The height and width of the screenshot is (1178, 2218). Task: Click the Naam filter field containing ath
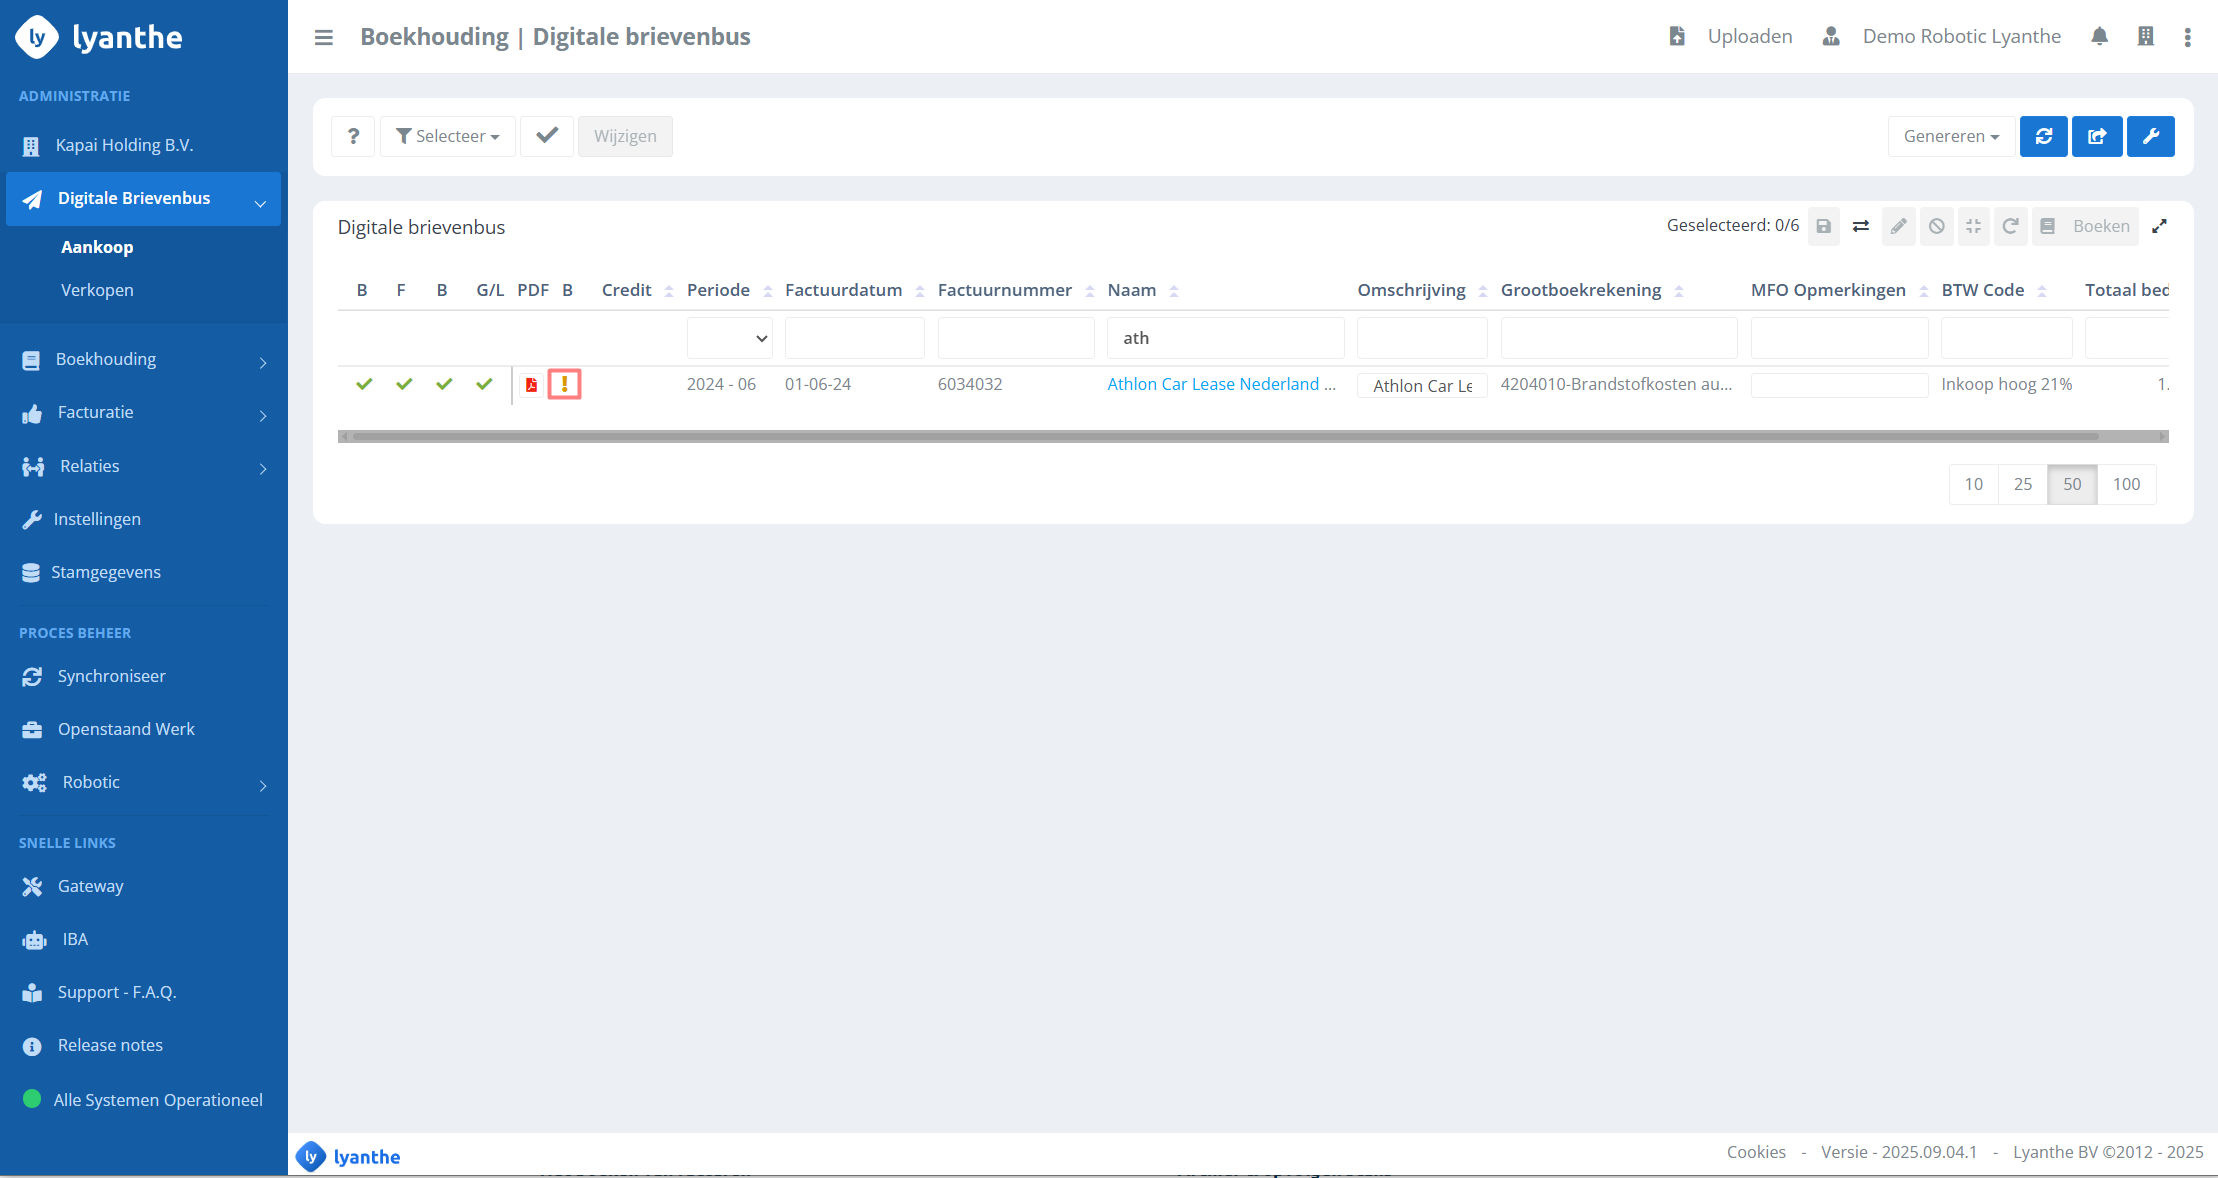pyautogui.click(x=1224, y=338)
